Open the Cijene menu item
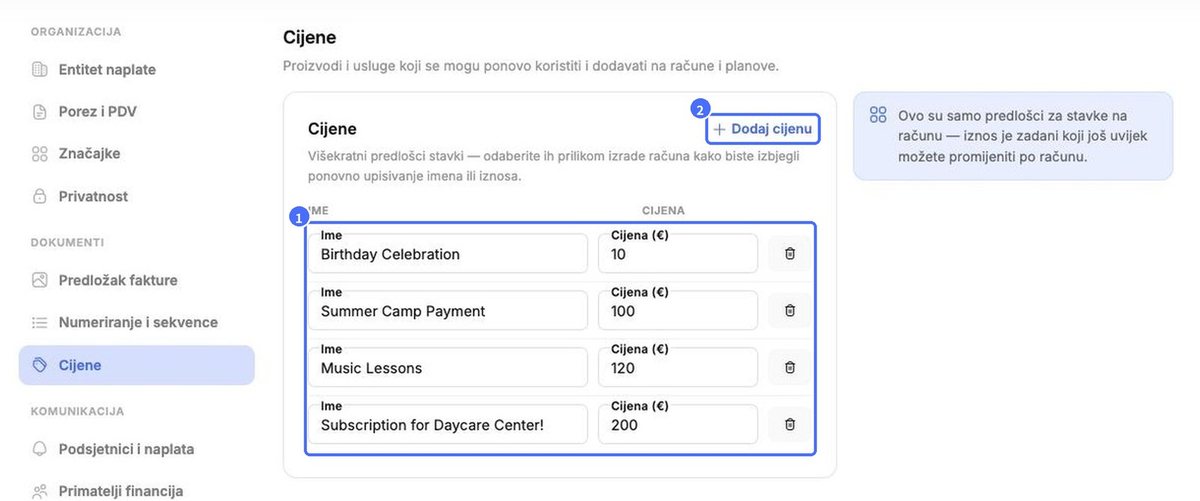 pos(137,366)
